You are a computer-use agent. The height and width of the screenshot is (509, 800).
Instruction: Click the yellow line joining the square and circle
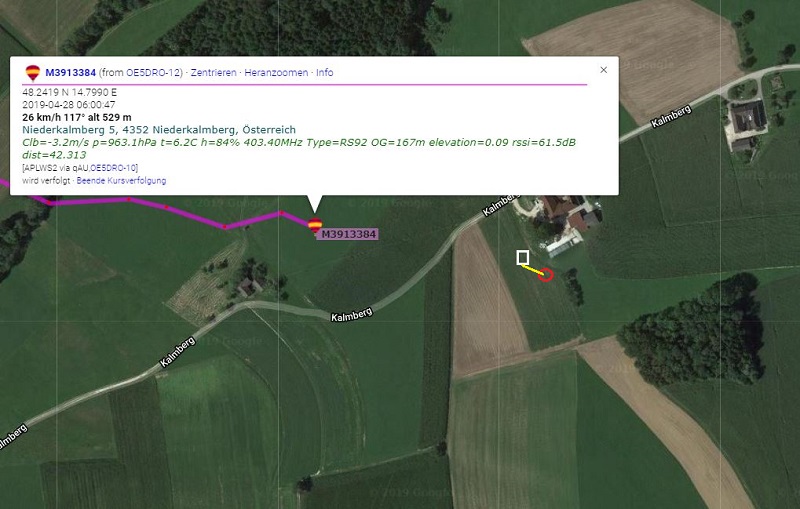pos(534,270)
